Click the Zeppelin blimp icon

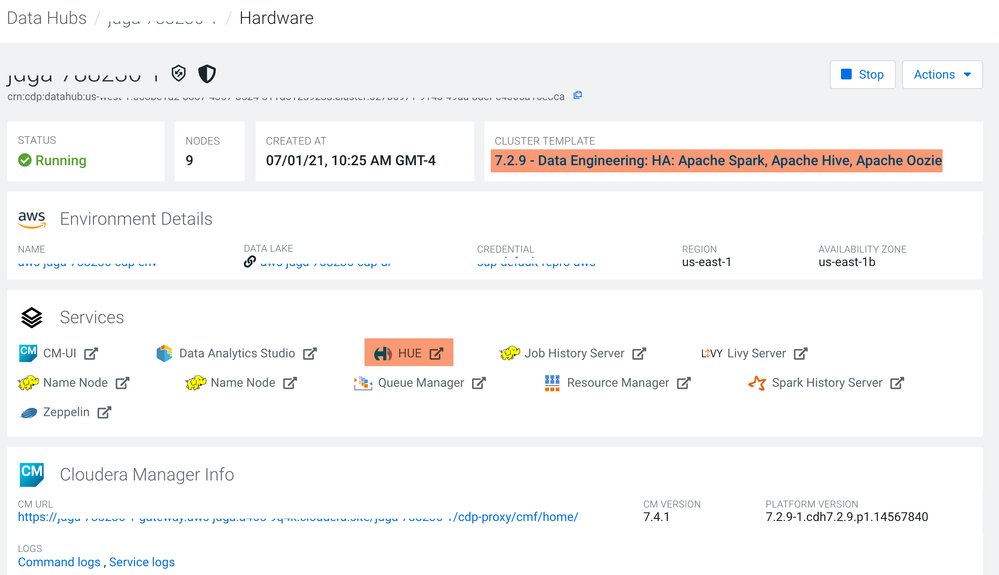29,413
